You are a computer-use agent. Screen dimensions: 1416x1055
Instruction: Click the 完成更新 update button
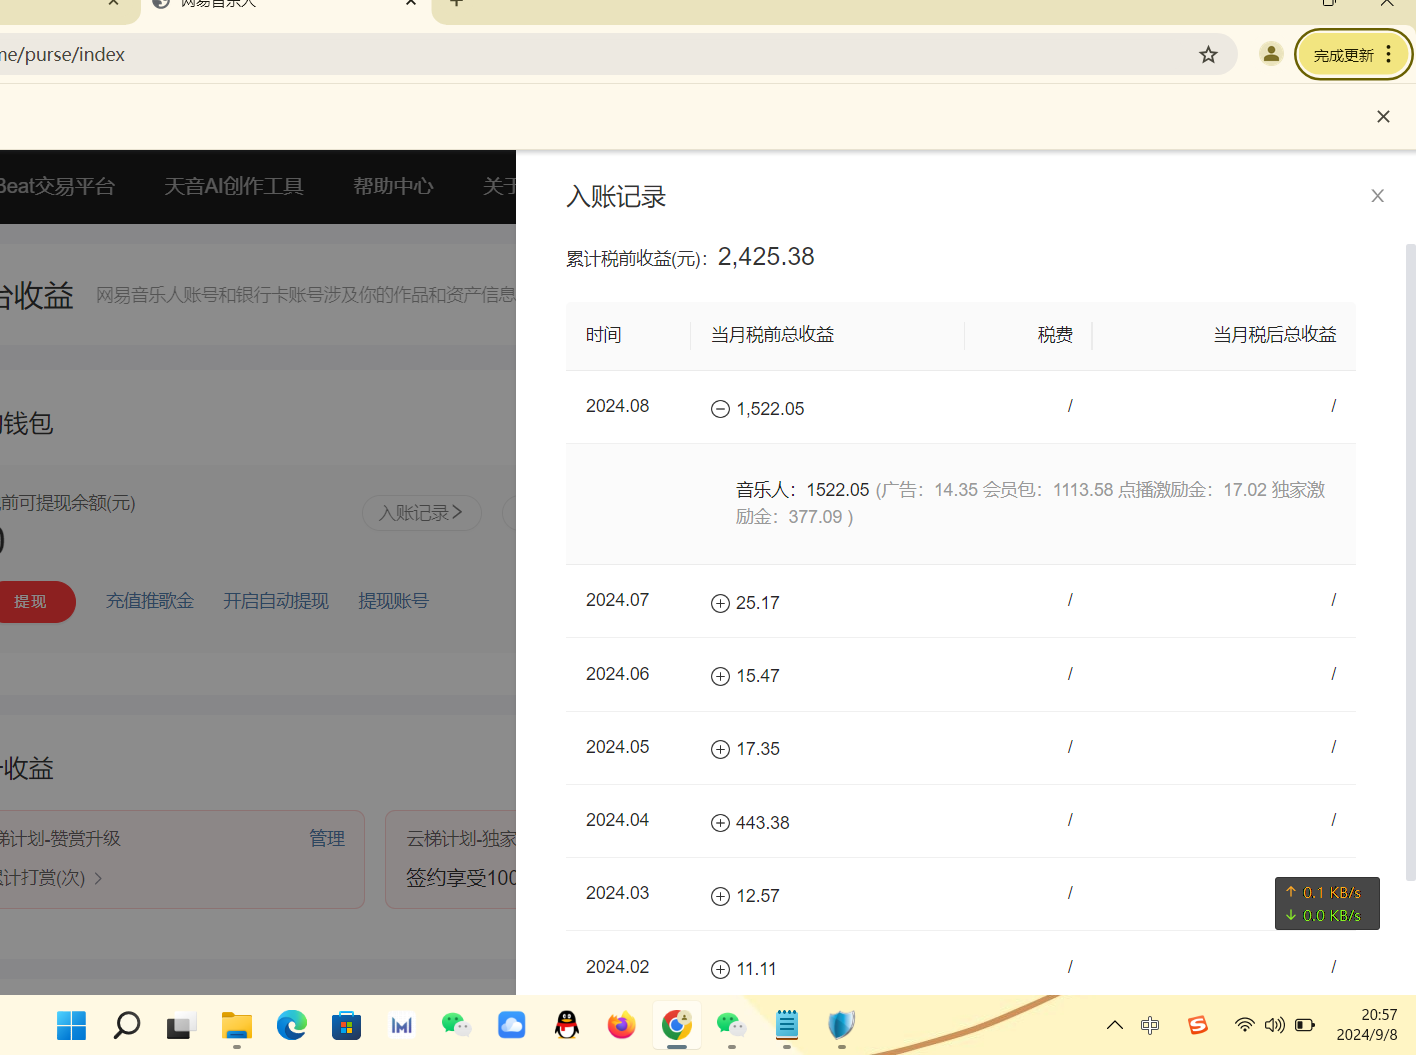pos(1343,55)
